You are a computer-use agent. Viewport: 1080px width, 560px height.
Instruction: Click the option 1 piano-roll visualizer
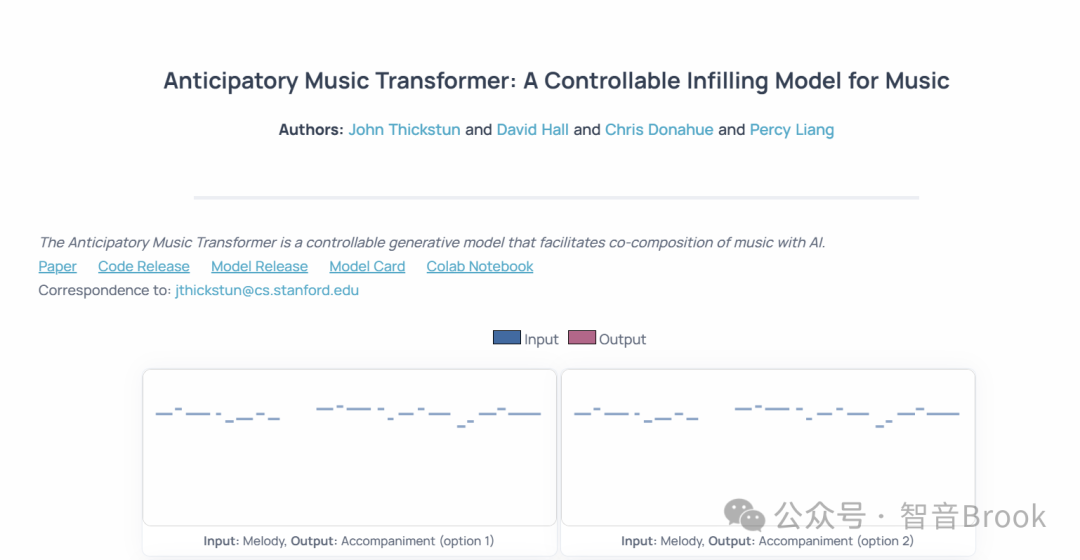(349, 447)
